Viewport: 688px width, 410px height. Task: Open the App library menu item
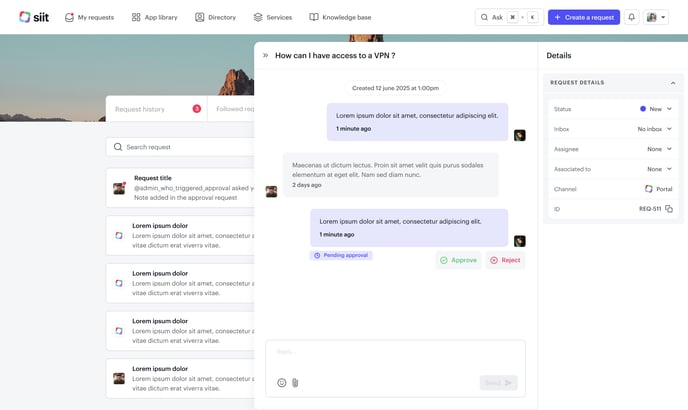156,17
